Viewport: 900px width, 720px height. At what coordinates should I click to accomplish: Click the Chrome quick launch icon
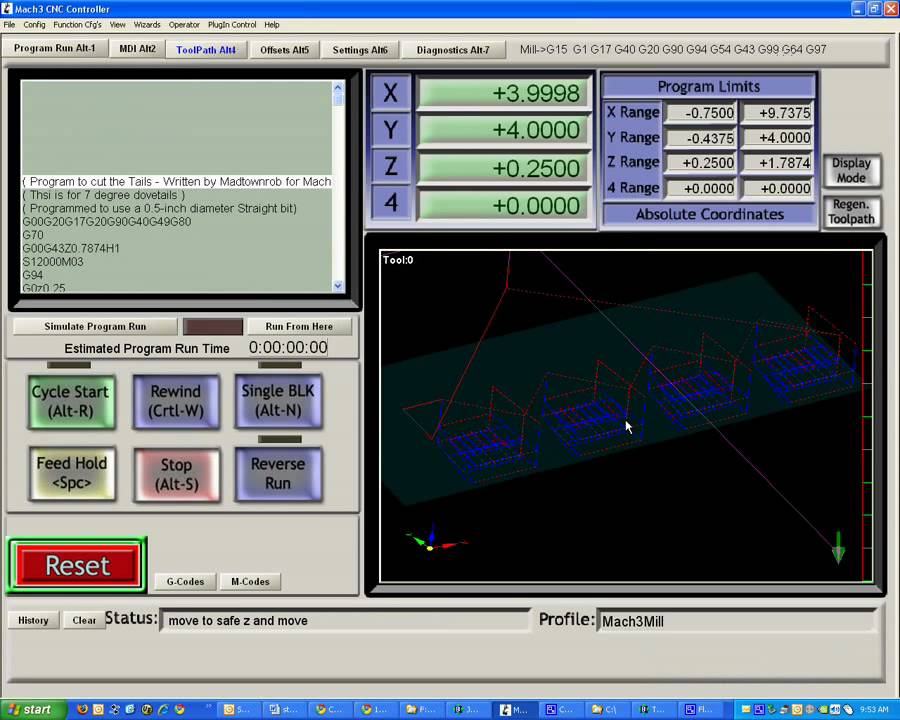point(180,709)
